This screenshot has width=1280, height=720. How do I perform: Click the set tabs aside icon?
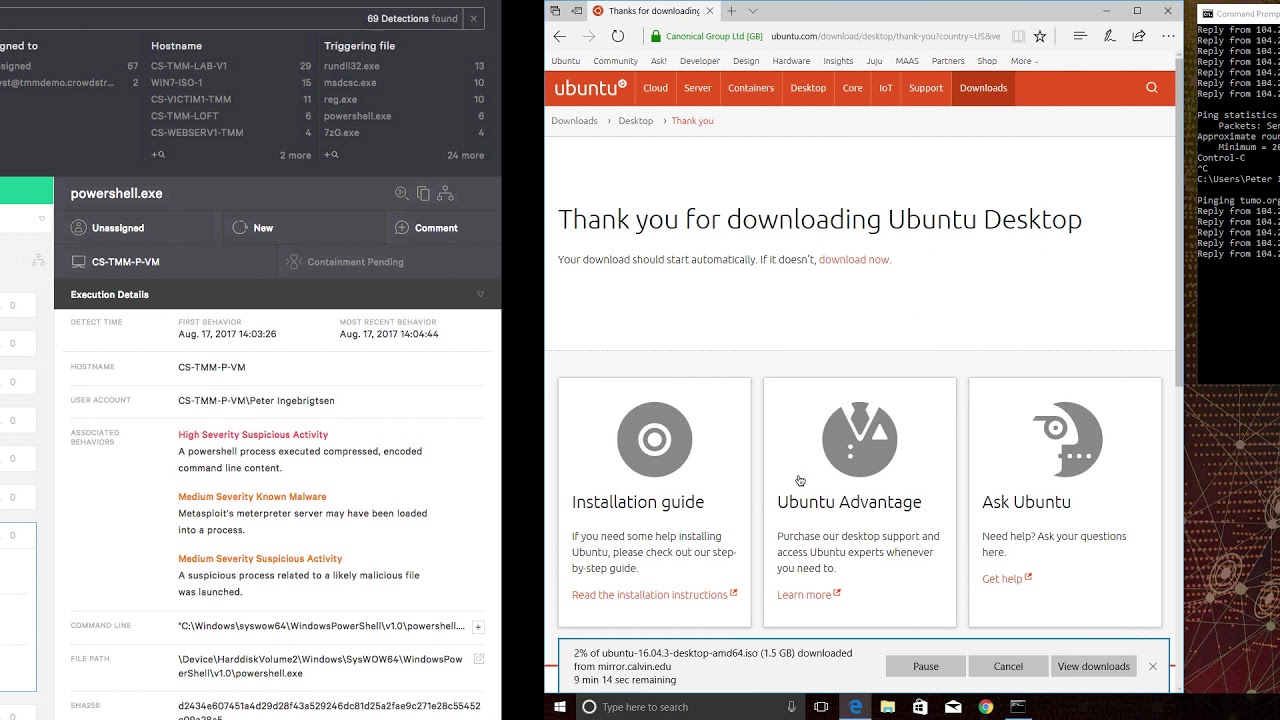[x=576, y=11]
